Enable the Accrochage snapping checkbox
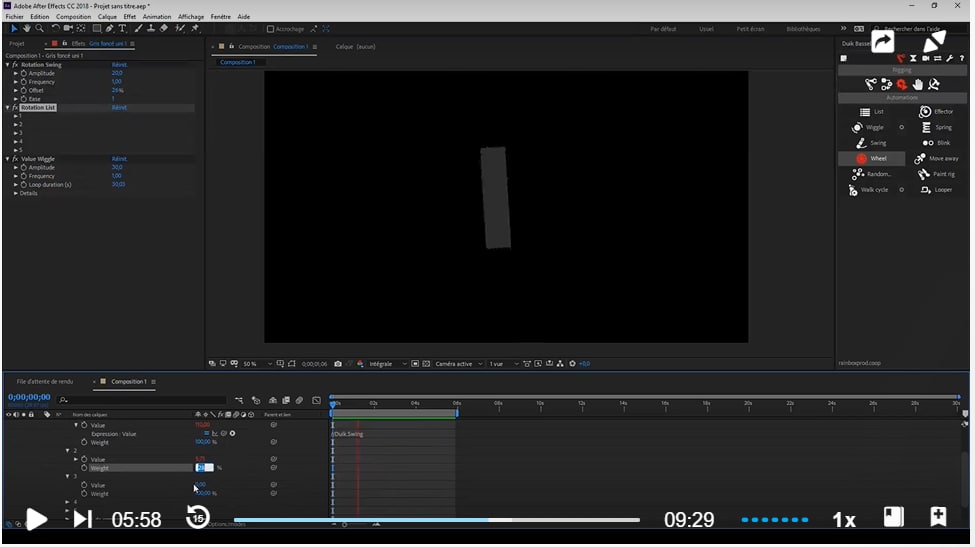Viewport: 975px width, 547px height. [271, 29]
